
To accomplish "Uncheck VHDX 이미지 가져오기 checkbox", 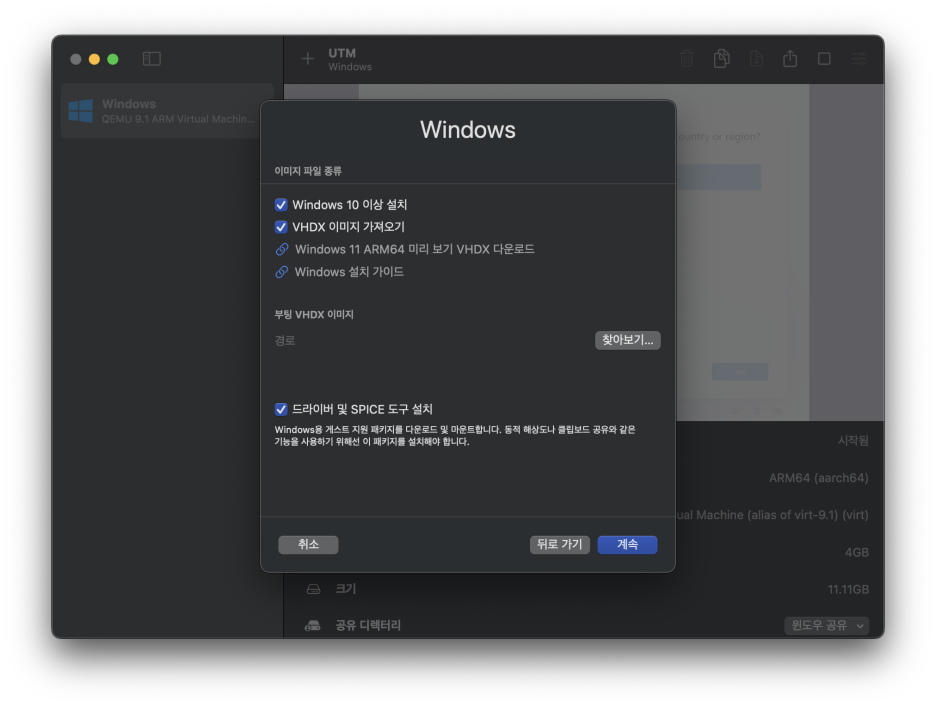I will click(281, 227).
